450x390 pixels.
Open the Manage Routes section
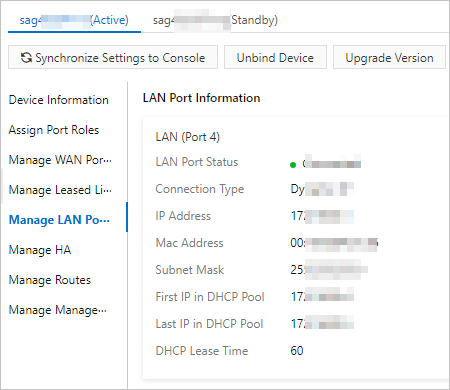tap(50, 280)
